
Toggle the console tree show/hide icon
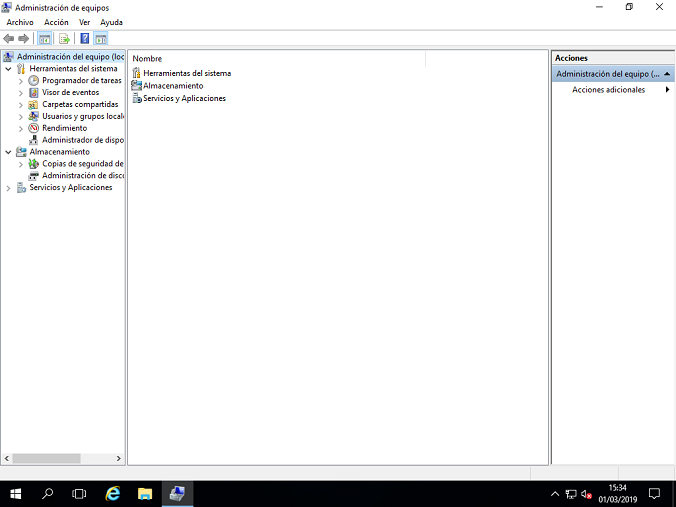(x=44, y=39)
